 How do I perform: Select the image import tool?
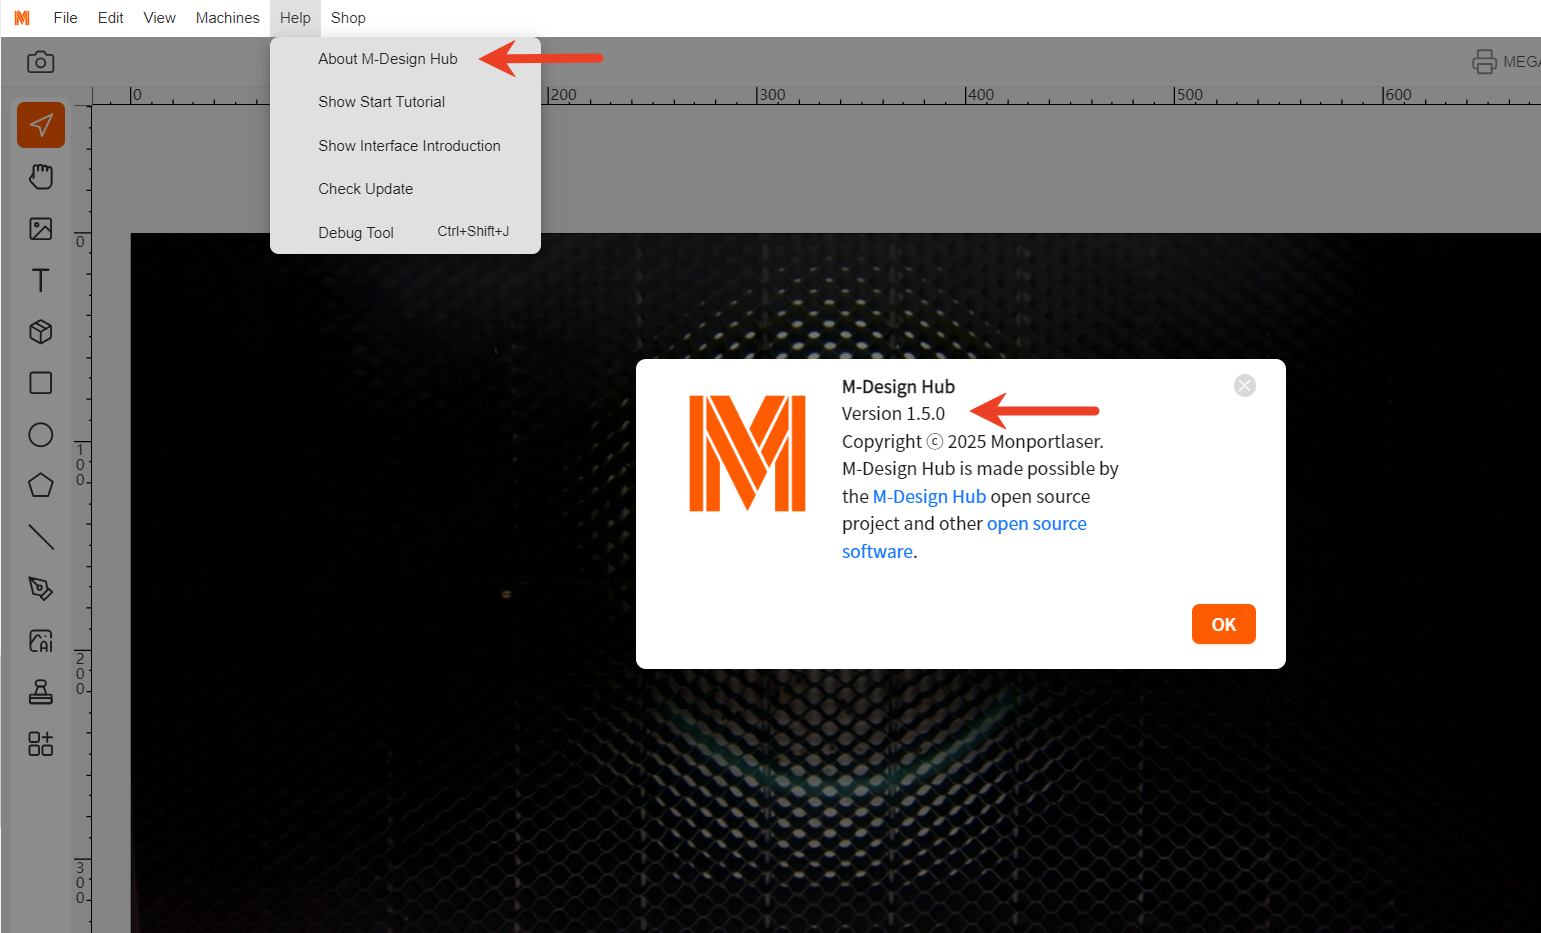41,229
